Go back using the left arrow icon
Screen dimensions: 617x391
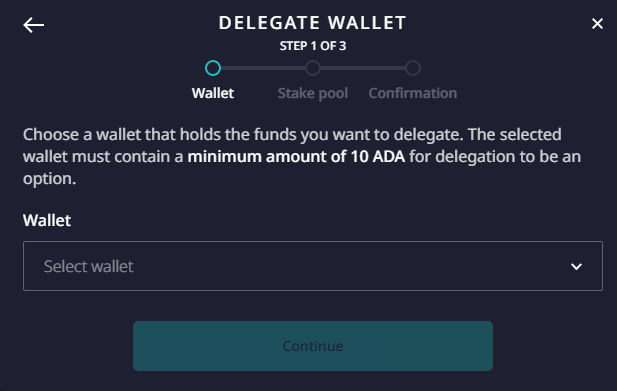click(33, 25)
